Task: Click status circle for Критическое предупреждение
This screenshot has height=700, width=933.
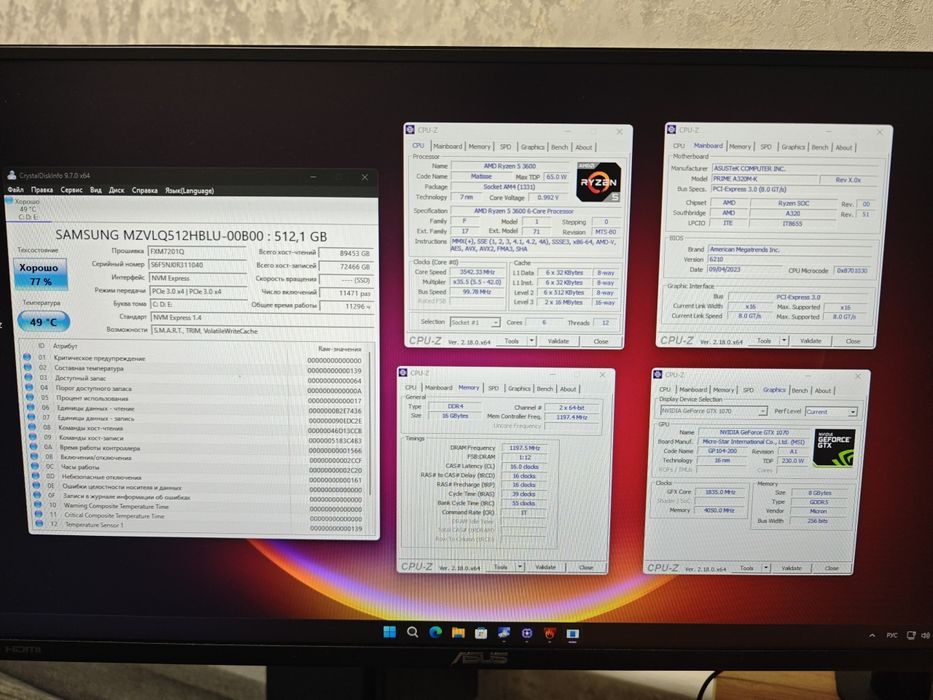Action: 27,357
